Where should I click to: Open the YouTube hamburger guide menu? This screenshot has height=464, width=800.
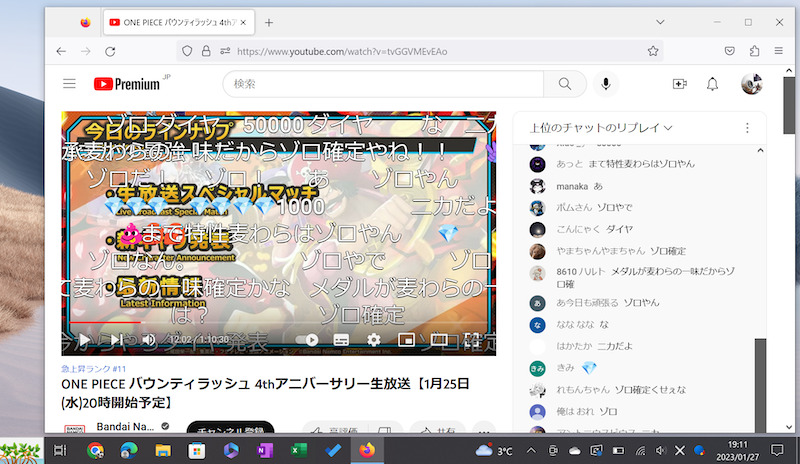69,85
